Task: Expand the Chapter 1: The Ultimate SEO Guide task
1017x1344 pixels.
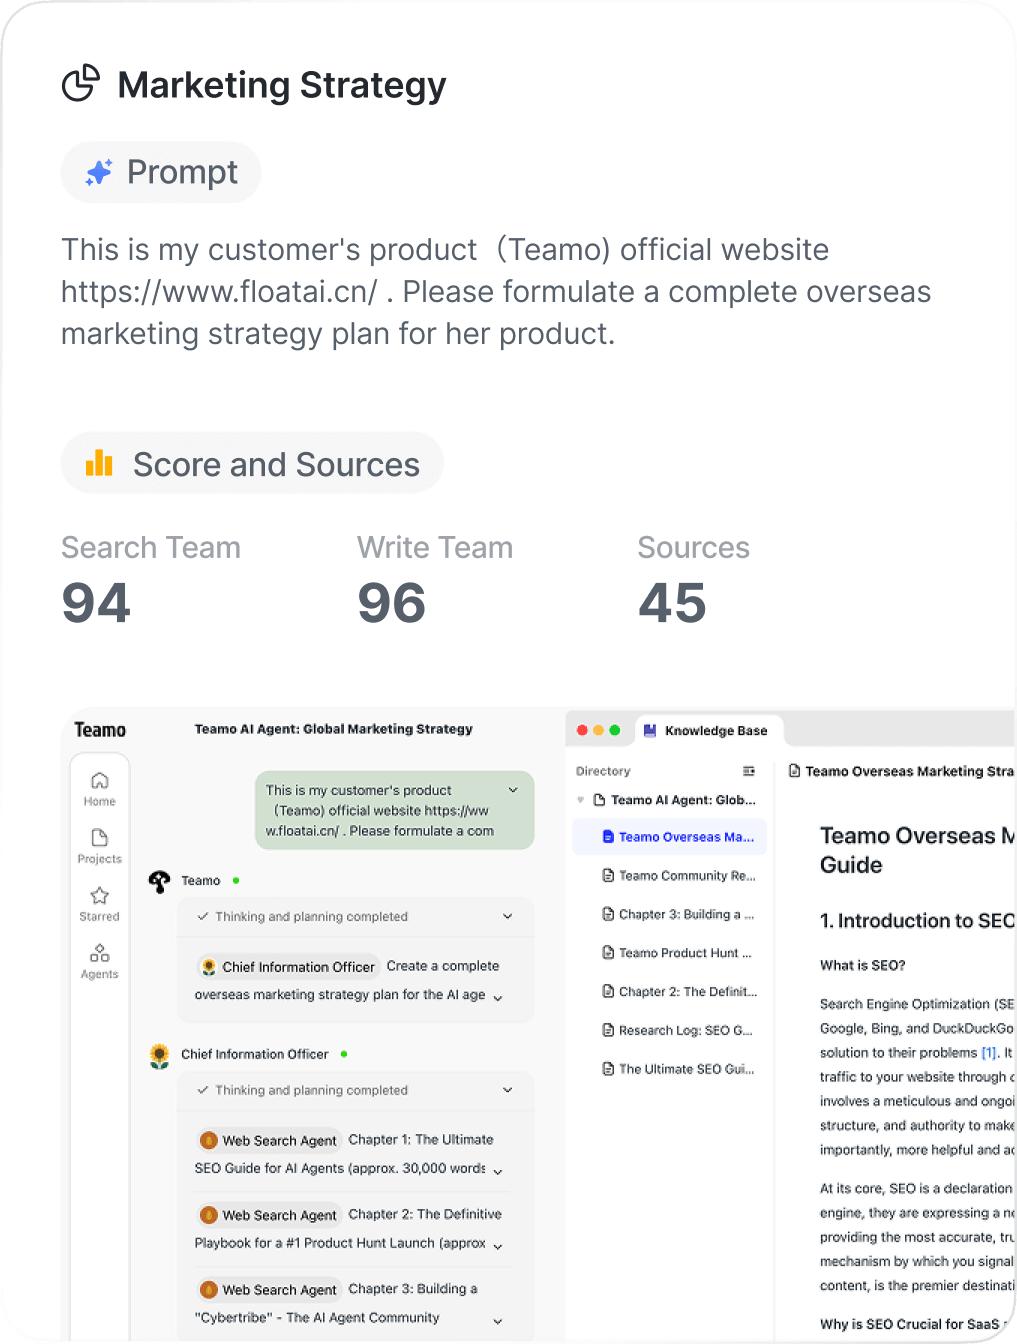Action: point(498,1171)
